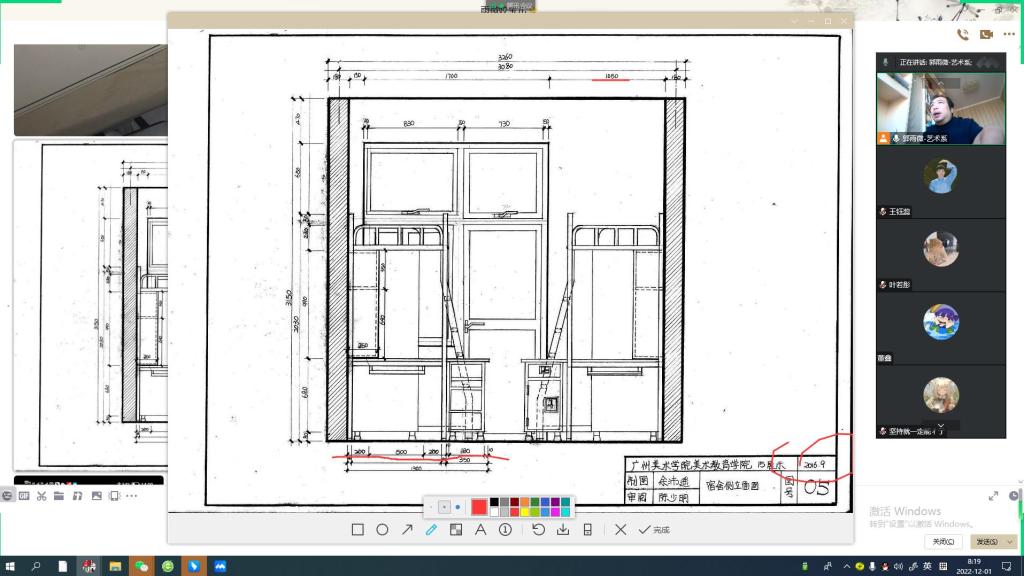1024x576 pixels.
Task: Show hidden system tray icons
Action: (845, 567)
